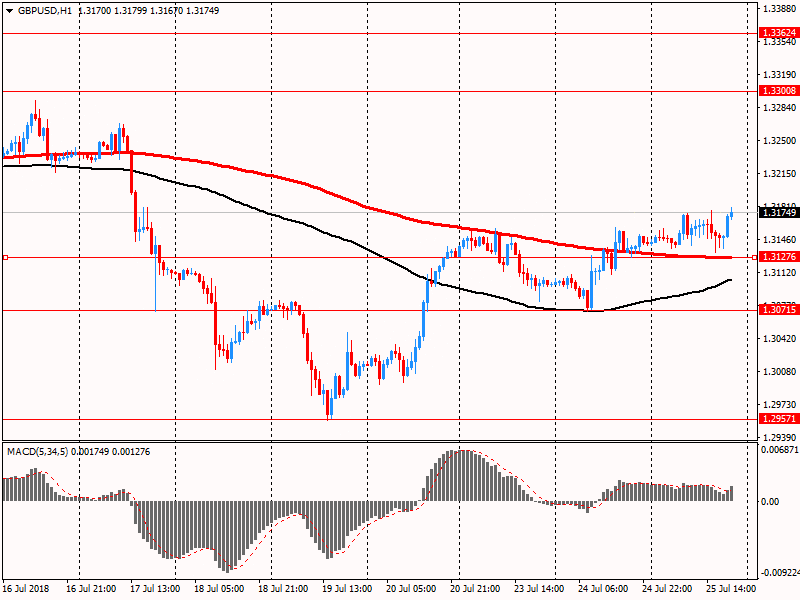The height and width of the screenshot is (600, 800).
Task: Click the 20 Jul 05:00 time label
Action: tap(411, 589)
